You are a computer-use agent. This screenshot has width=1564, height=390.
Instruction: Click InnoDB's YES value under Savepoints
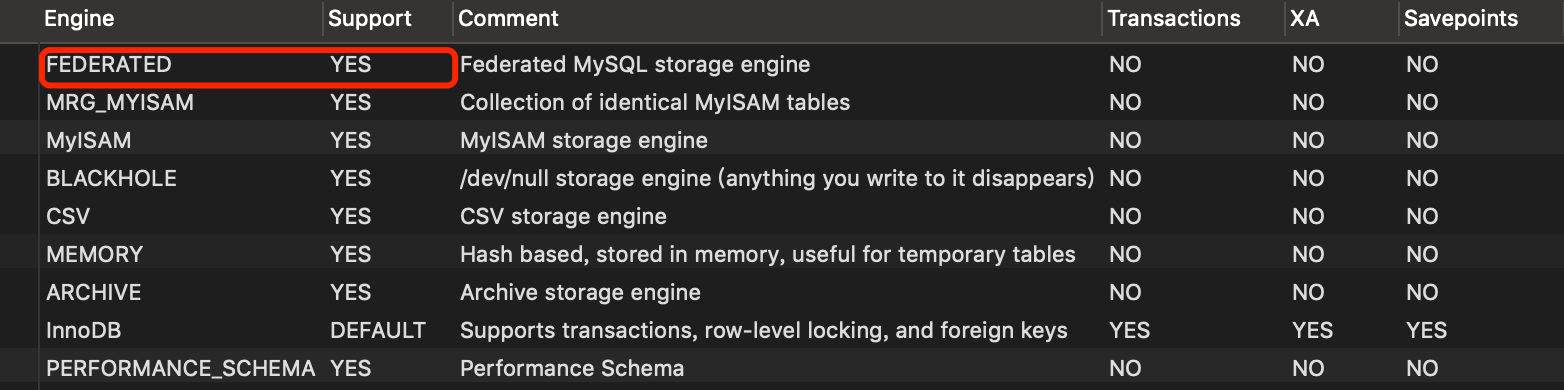(x=1426, y=330)
